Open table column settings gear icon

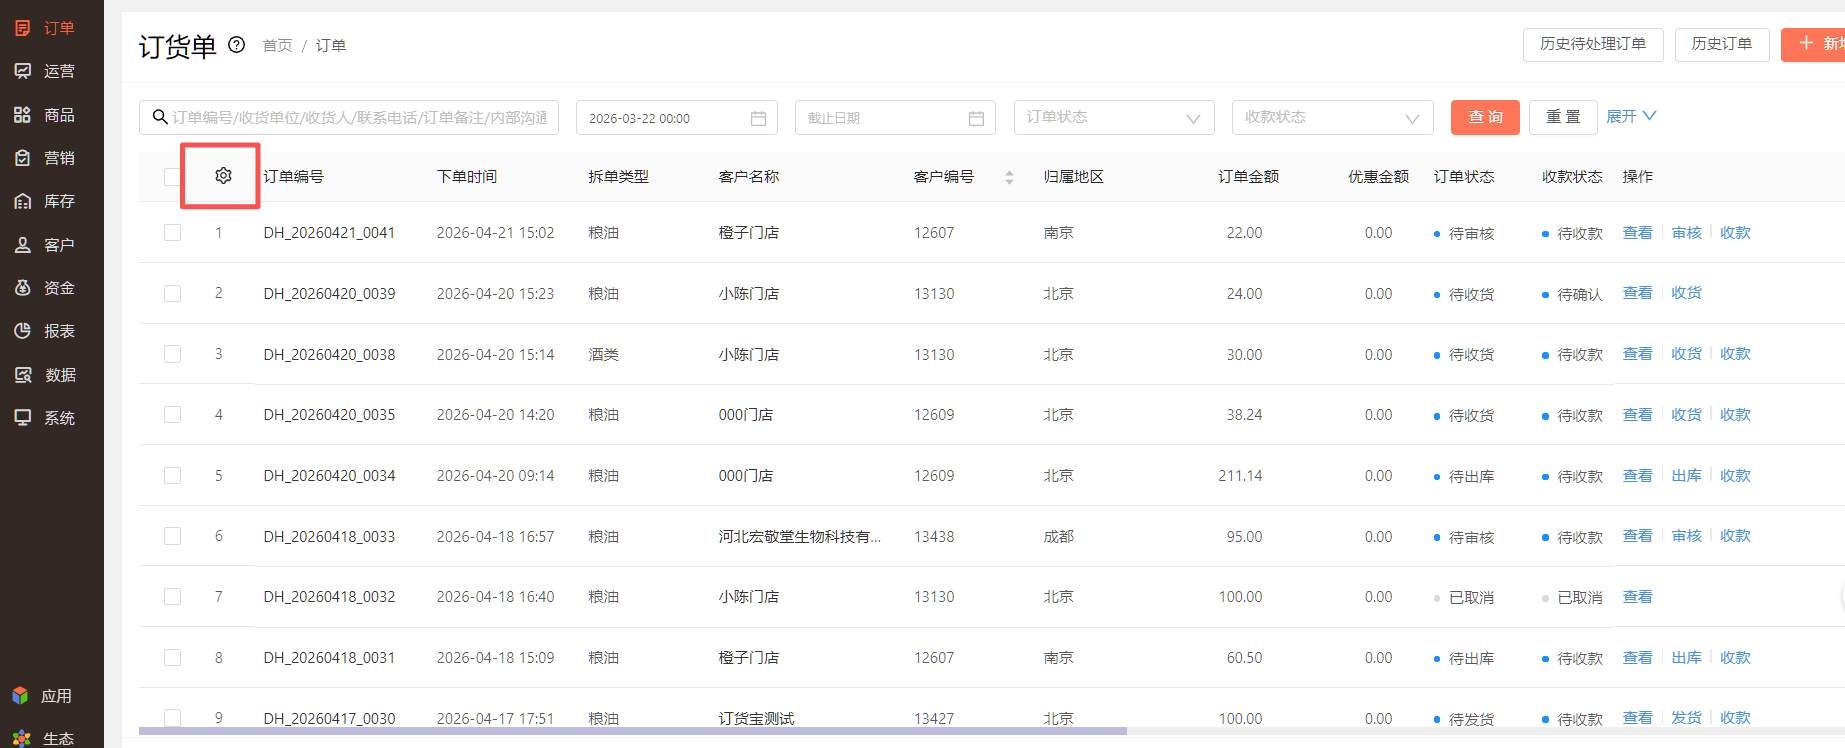[223, 176]
